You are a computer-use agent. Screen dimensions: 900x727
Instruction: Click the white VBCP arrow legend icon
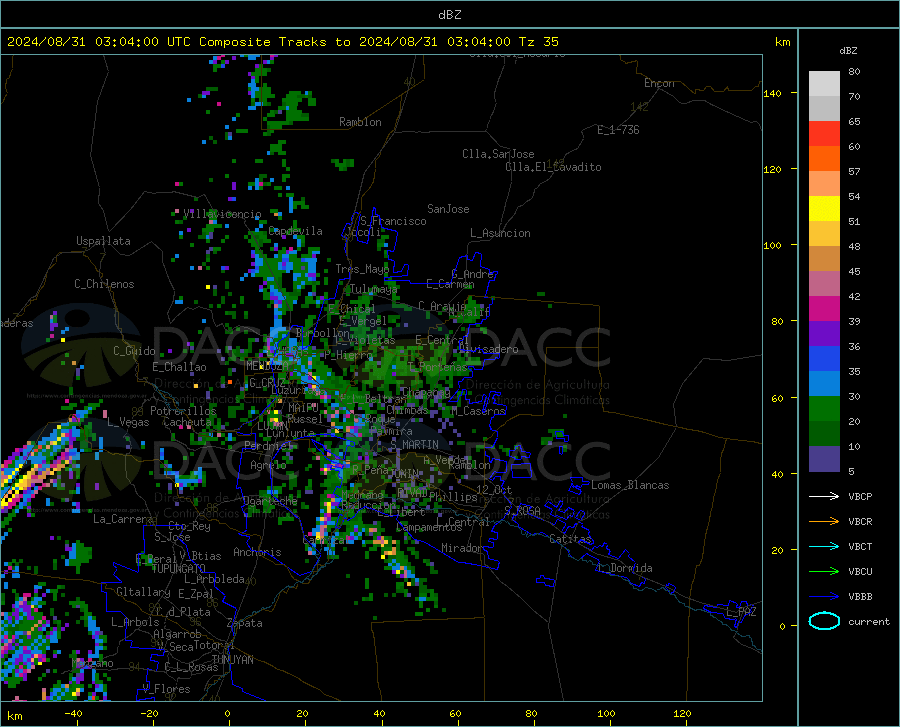coord(824,496)
